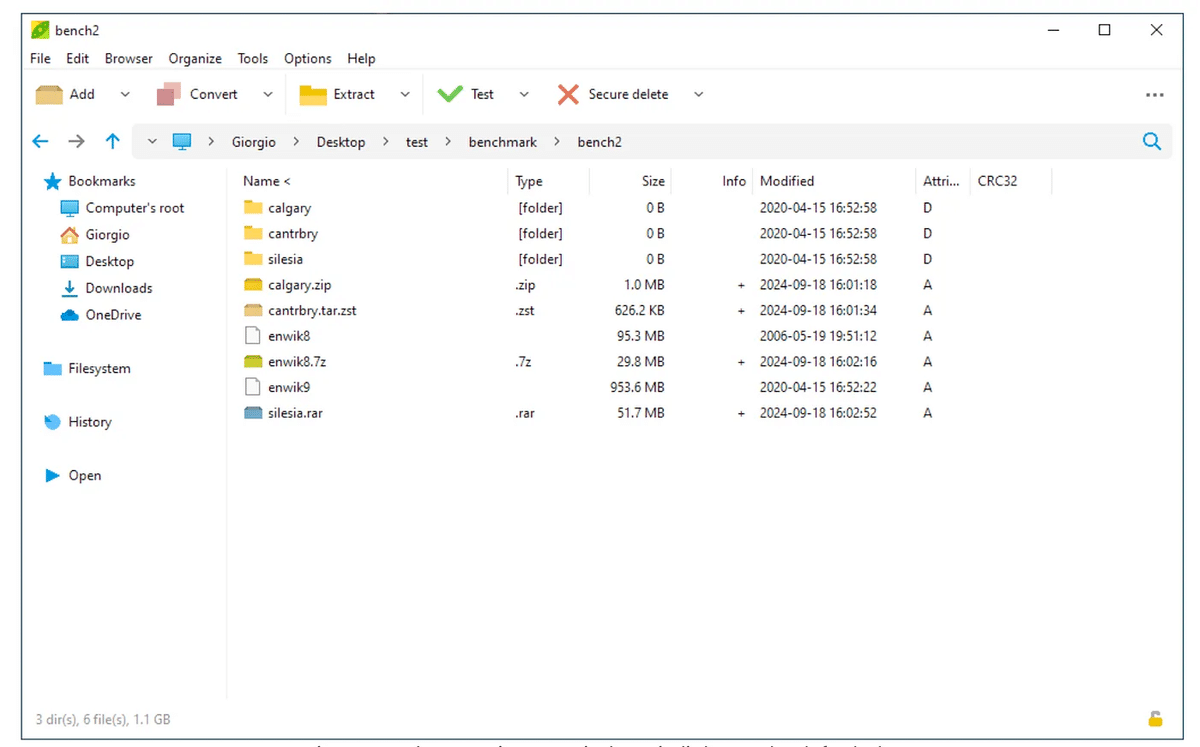The width and height of the screenshot is (1200, 747).
Task: Expand the Add dropdown arrow
Action: 125,95
